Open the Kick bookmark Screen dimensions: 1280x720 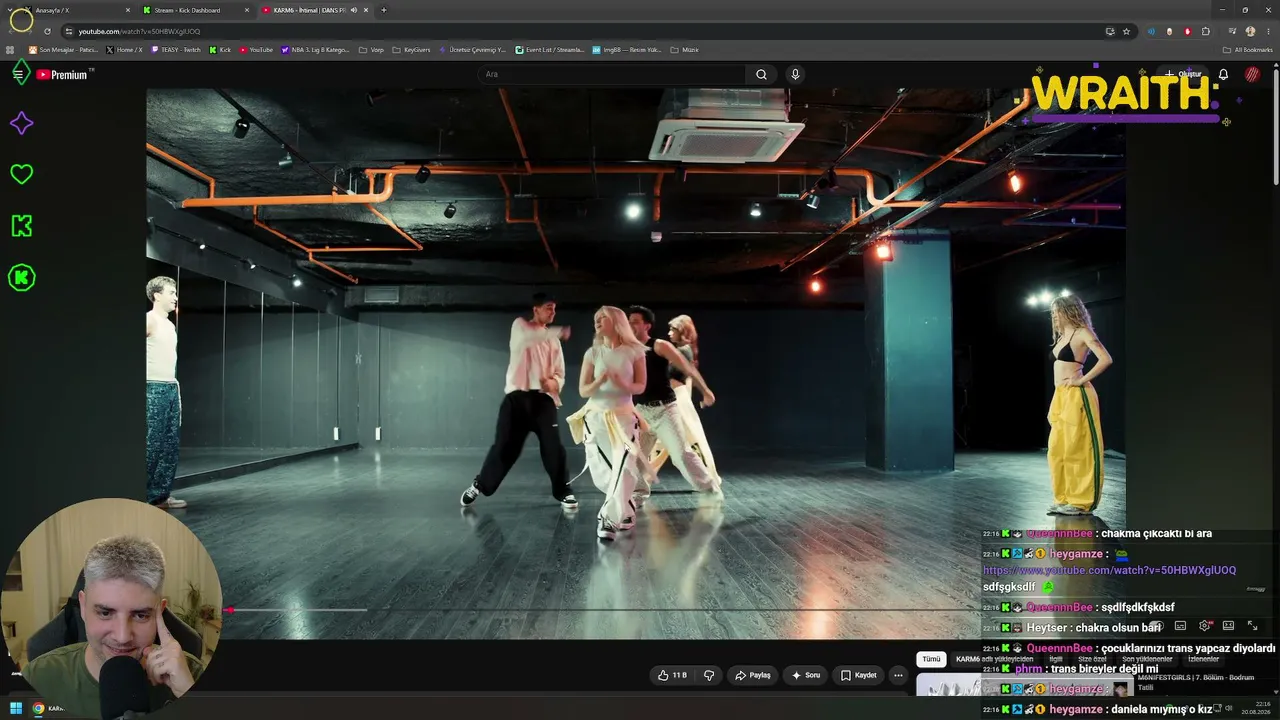point(220,49)
